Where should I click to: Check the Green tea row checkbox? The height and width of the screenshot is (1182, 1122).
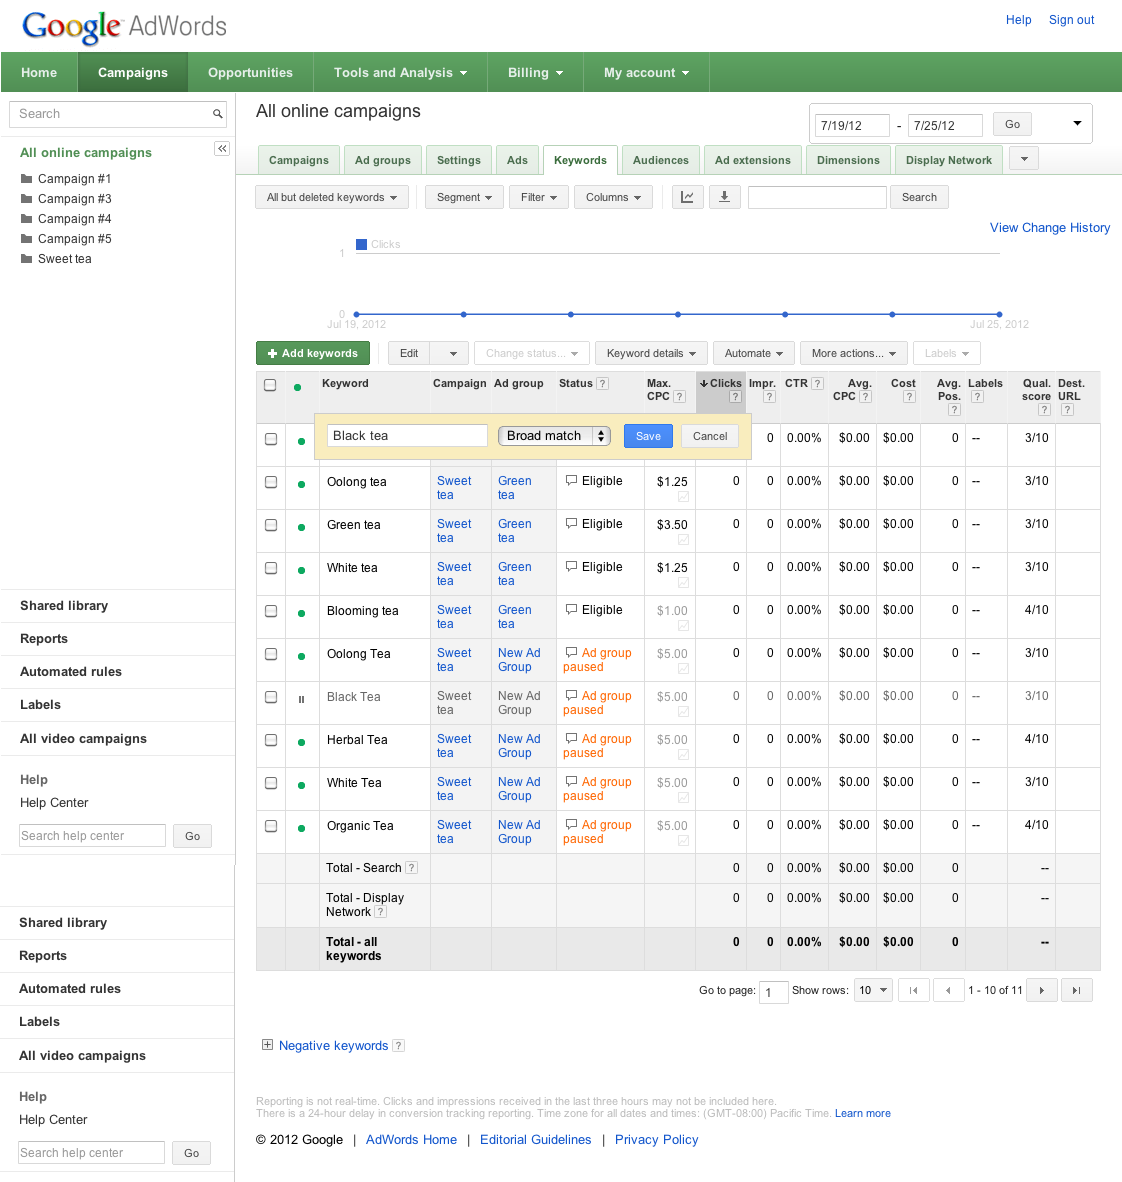click(271, 525)
